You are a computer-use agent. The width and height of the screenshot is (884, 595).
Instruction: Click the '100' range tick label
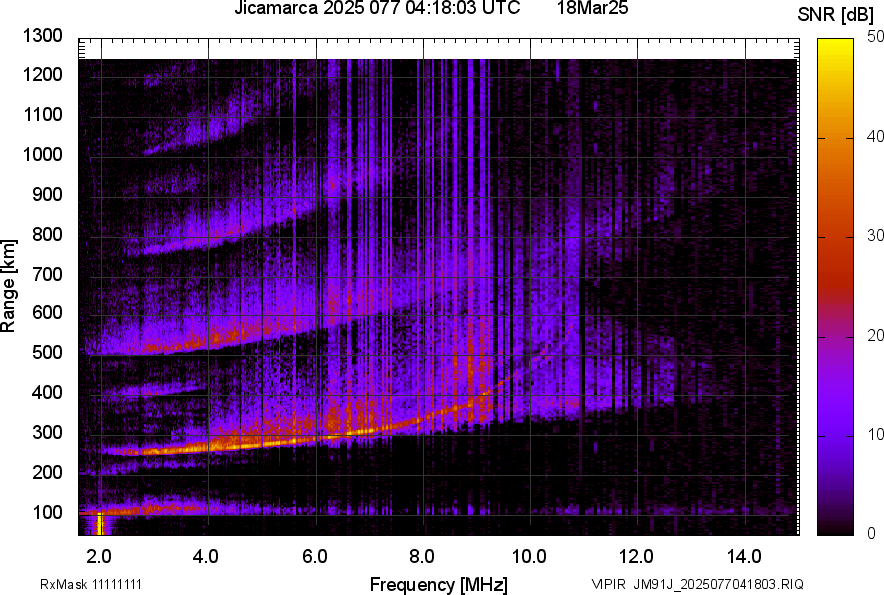(47, 512)
